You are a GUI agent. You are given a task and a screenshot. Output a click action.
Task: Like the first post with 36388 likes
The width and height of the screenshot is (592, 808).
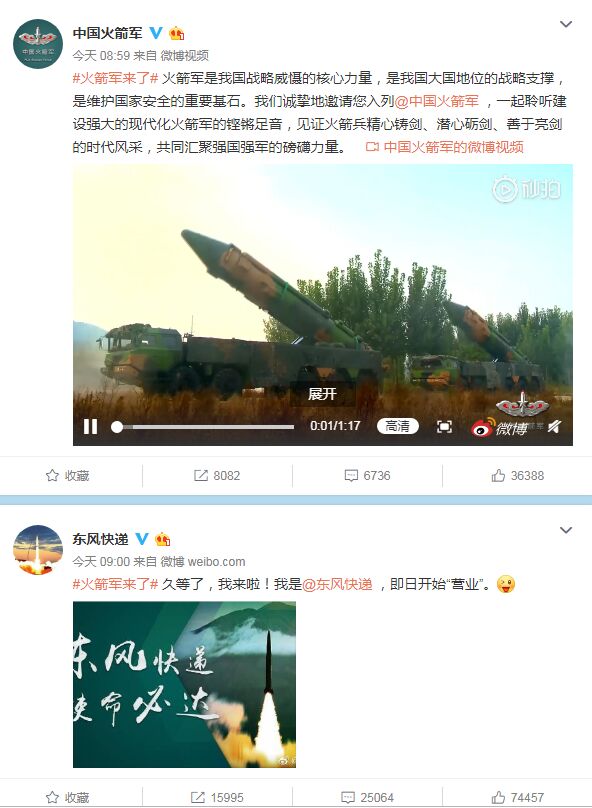tap(517, 475)
